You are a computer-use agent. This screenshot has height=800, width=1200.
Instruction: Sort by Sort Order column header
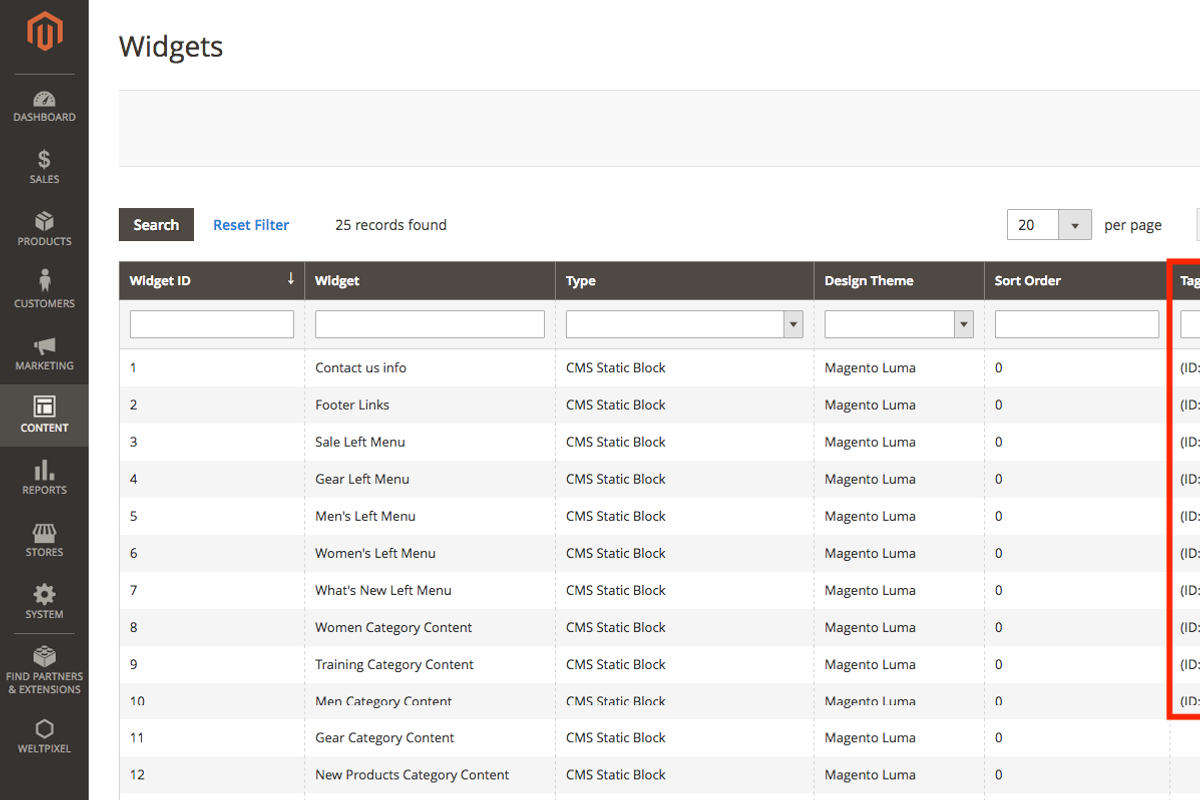tap(1077, 281)
